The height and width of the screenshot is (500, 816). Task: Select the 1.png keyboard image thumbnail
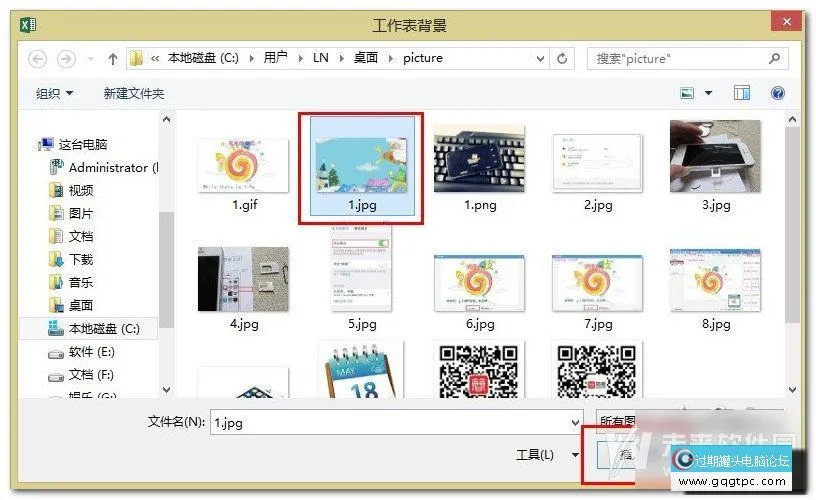click(479, 158)
